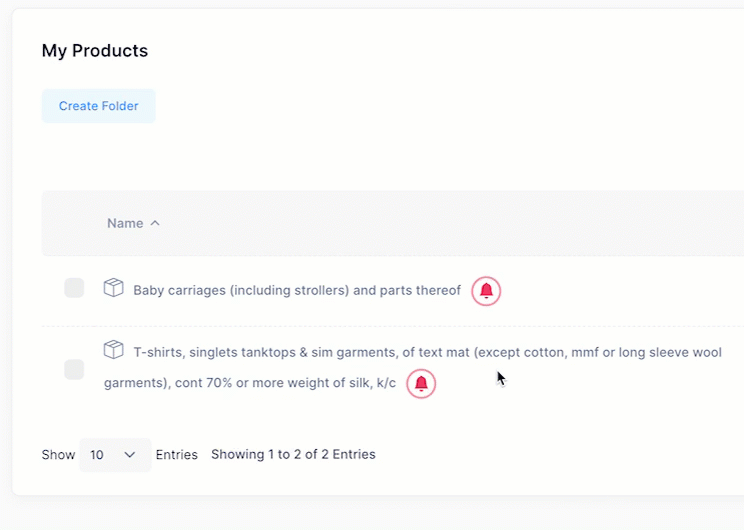Viewport: 744px width, 530px height.
Task: Tick the checkbox for Baby carriages row
Action: 74,288
